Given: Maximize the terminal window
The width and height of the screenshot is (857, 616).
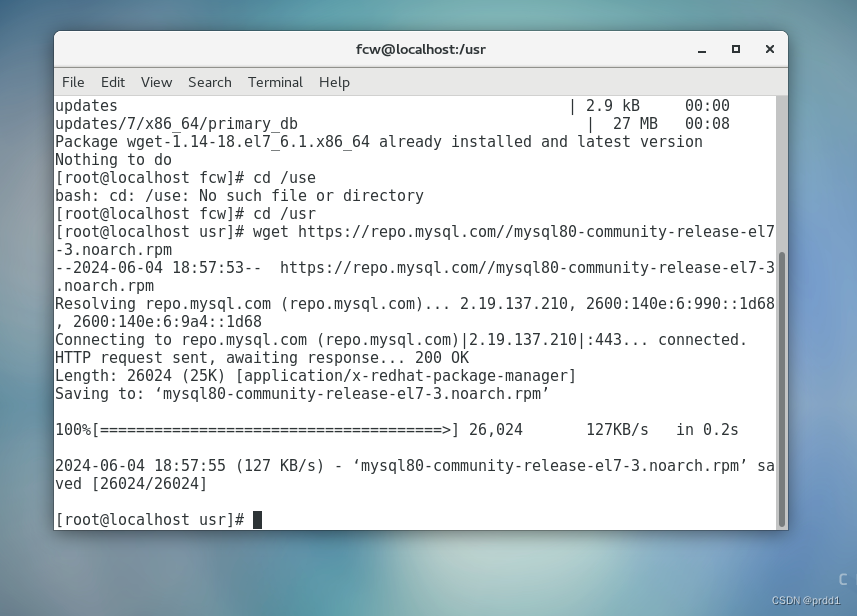Looking at the screenshot, I should point(736,49).
